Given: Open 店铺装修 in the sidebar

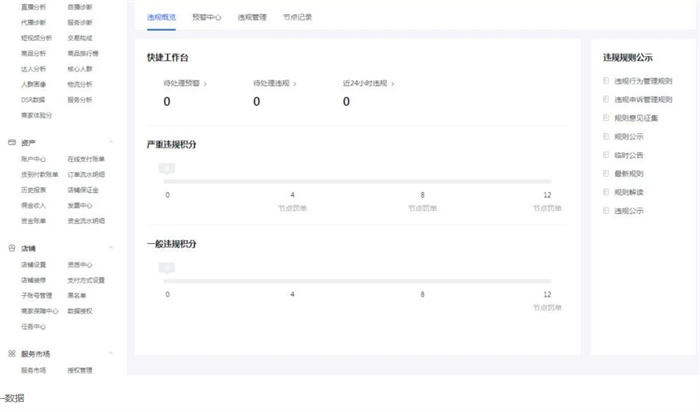Looking at the screenshot, I should [33, 280].
